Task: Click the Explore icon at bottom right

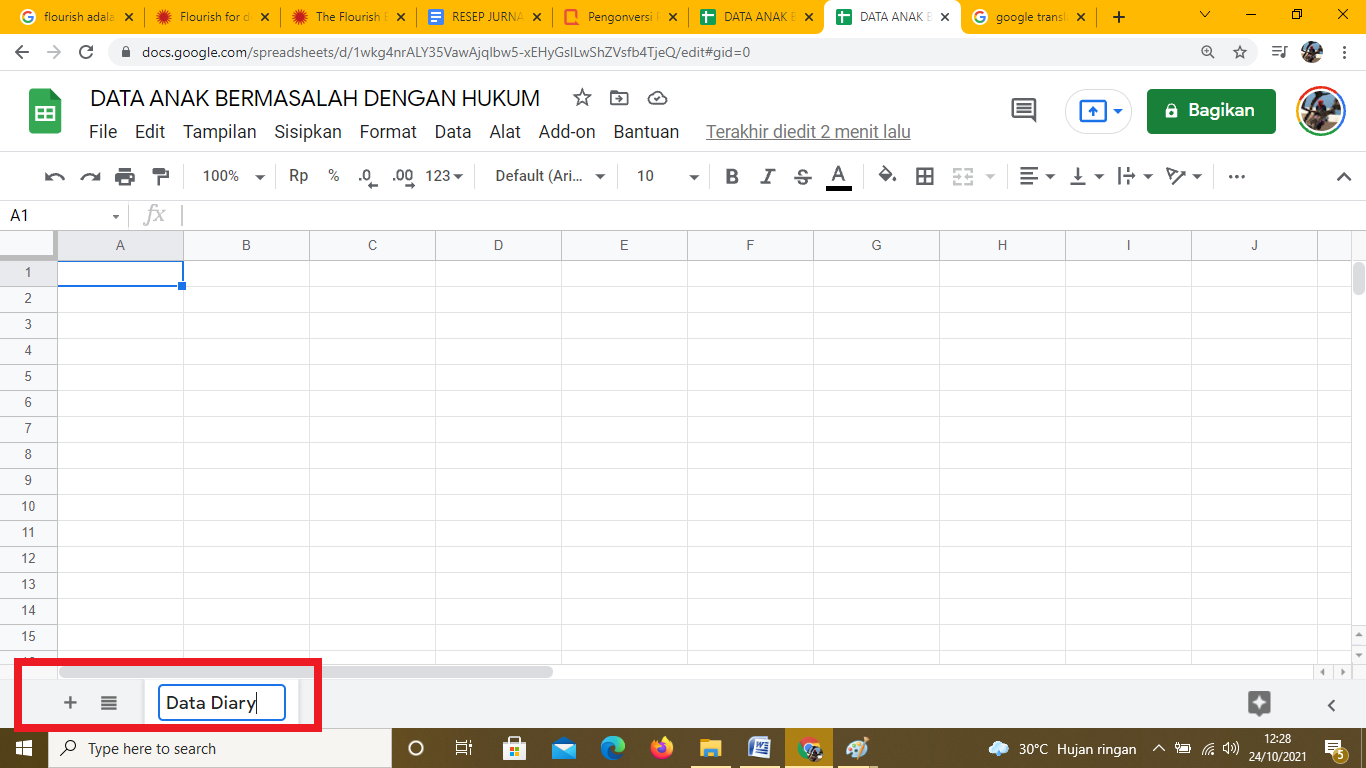Action: pos(1259,703)
